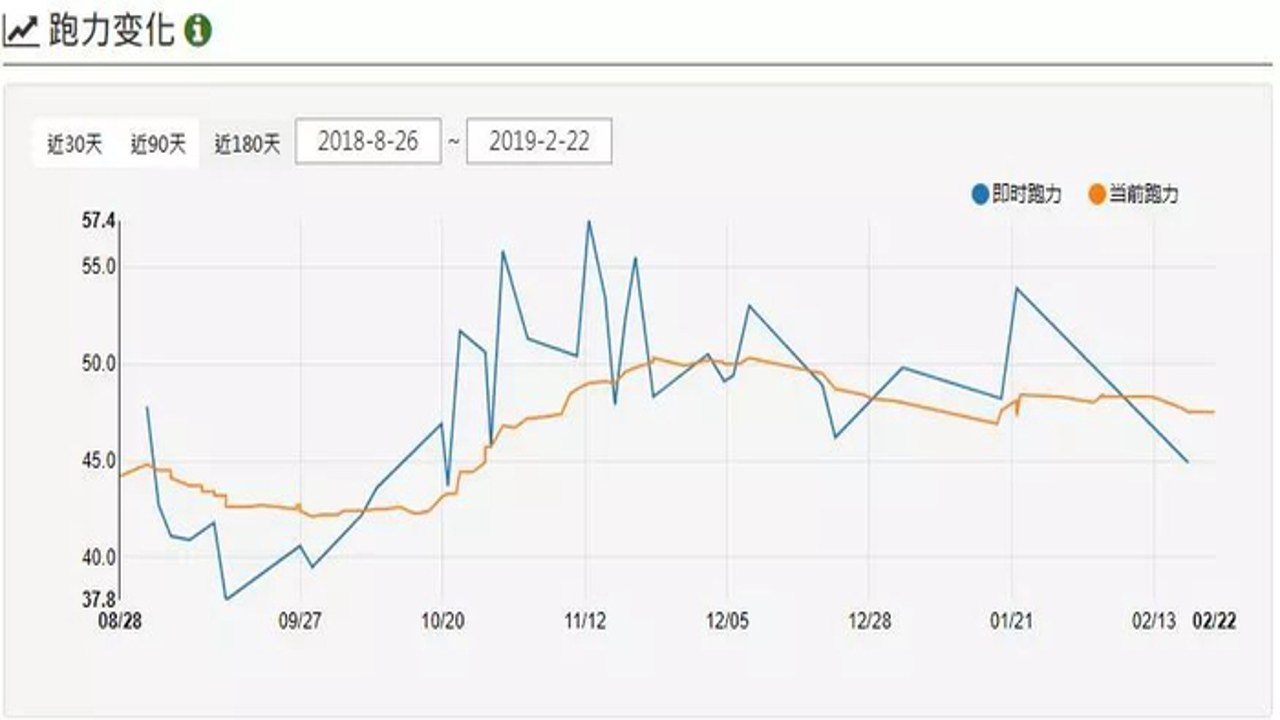Click the 57.4 y-axis maximum label

coord(98,221)
